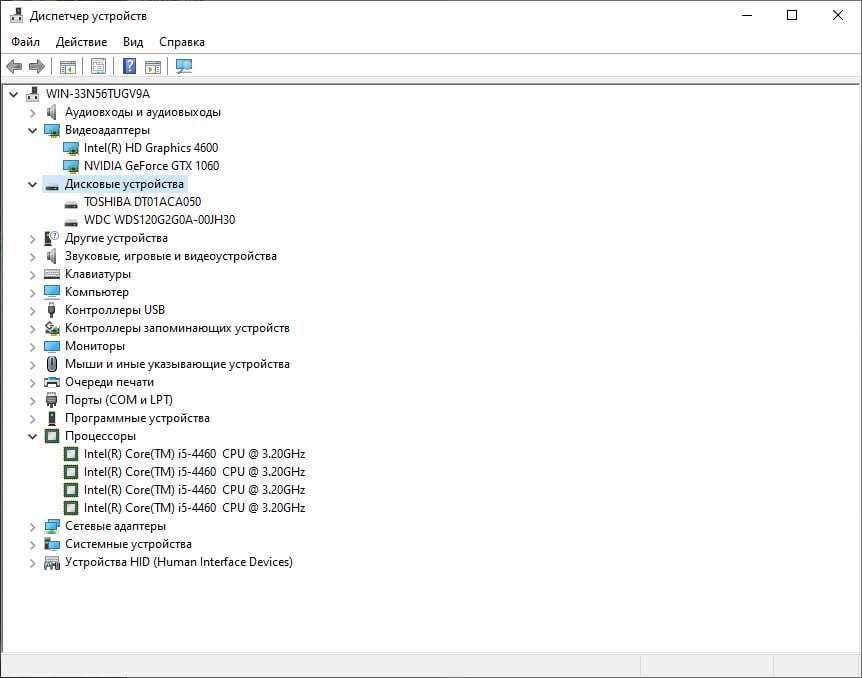862x678 pixels.
Task: Select Устройства HID (Human Interface Devices) label
Action: point(179,562)
